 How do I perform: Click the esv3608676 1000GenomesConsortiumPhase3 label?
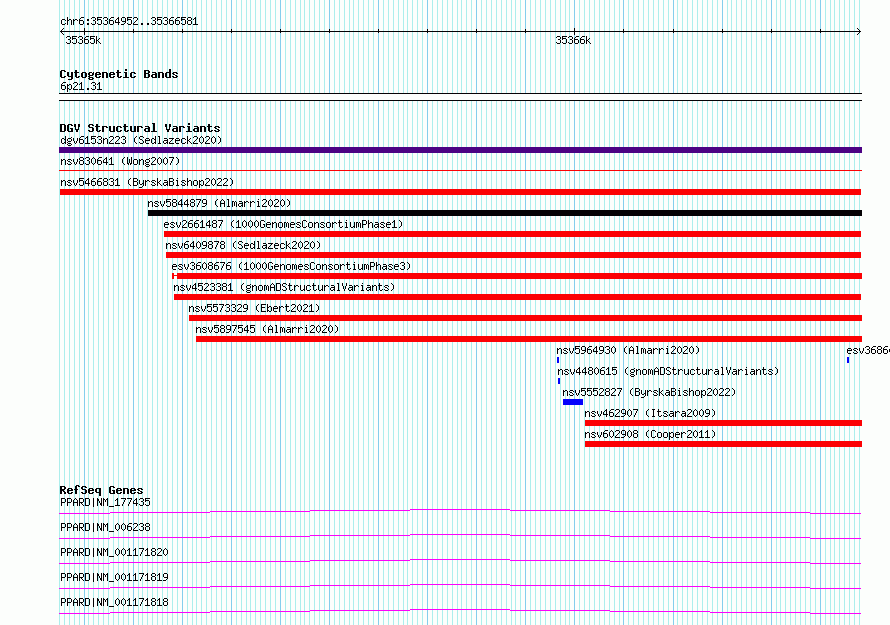[x=291, y=266]
